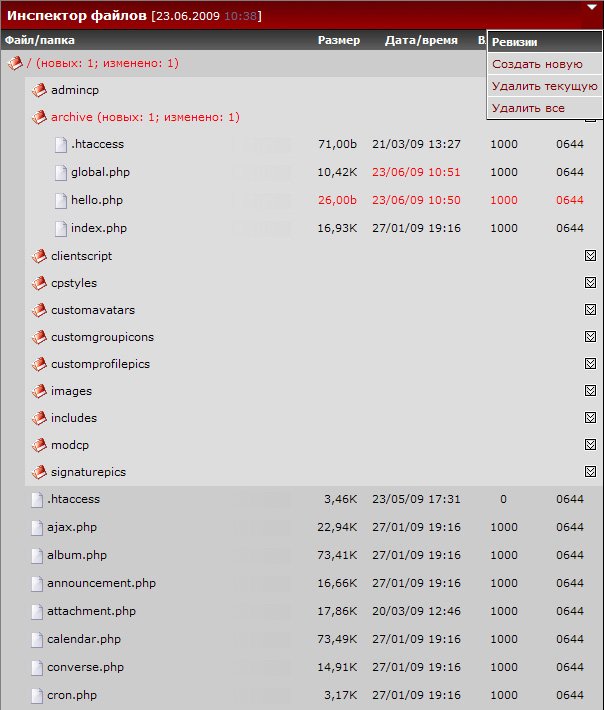This screenshot has height=710, width=604.
Task: Click the date 23/05/09 17:31
Action: pos(416,499)
